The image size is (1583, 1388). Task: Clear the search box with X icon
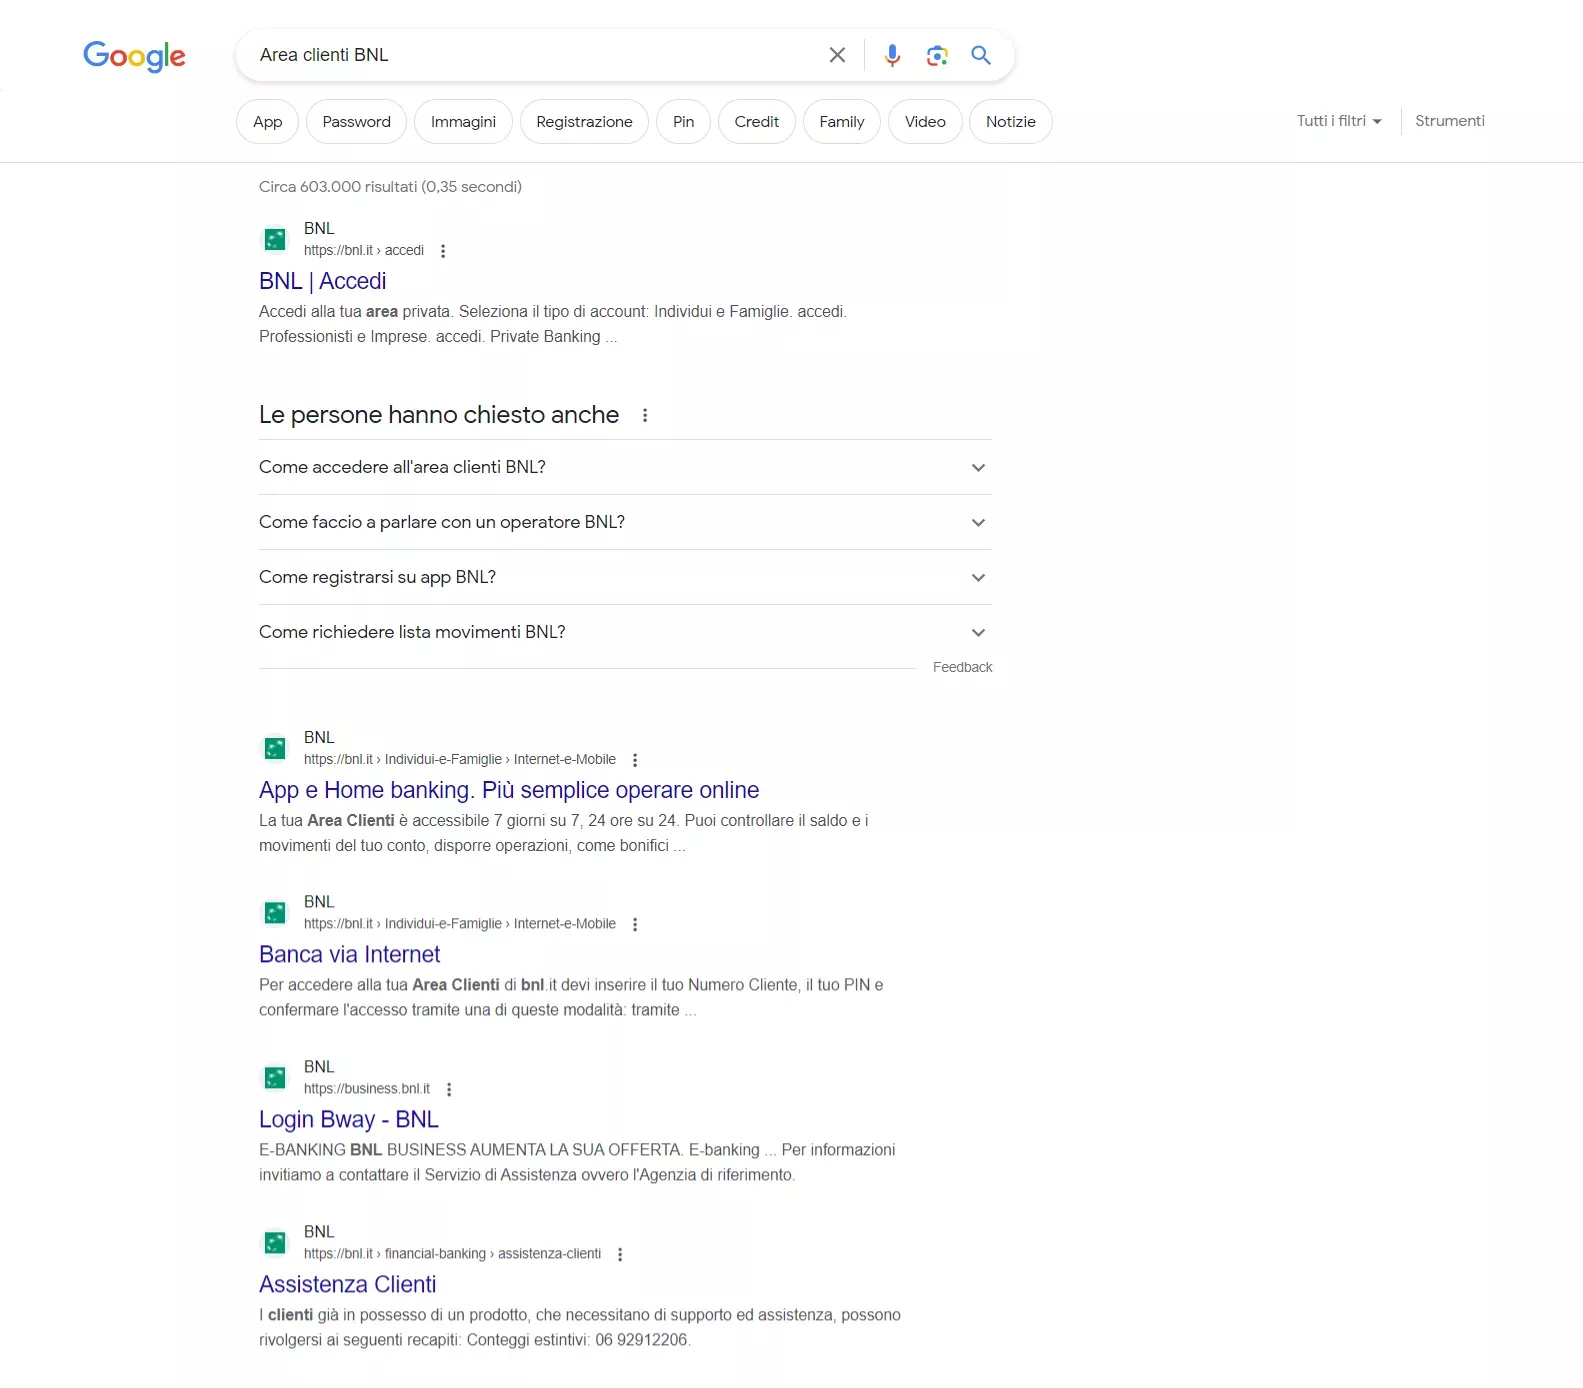tap(837, 55)
